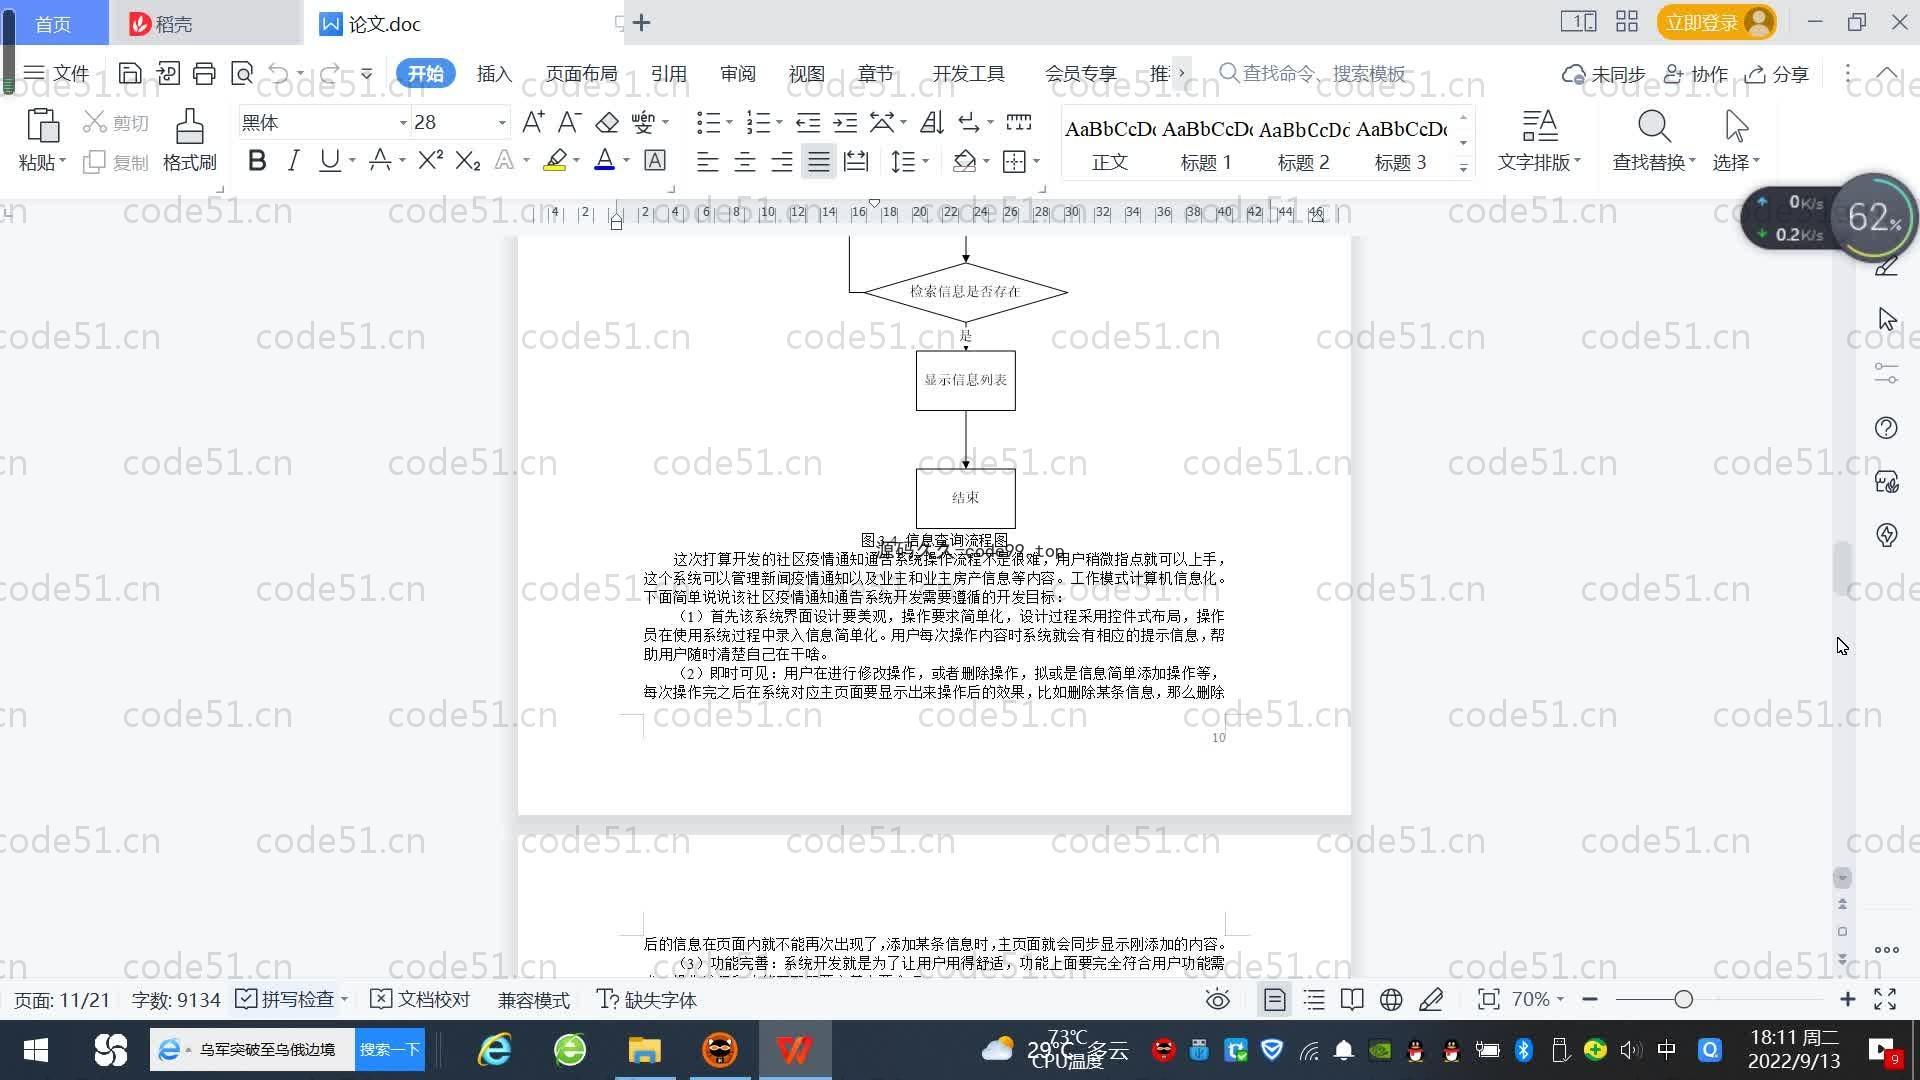Screen dimensions: 1920x1080
Task: Click 分享 share button
Action: point(1777,73)
